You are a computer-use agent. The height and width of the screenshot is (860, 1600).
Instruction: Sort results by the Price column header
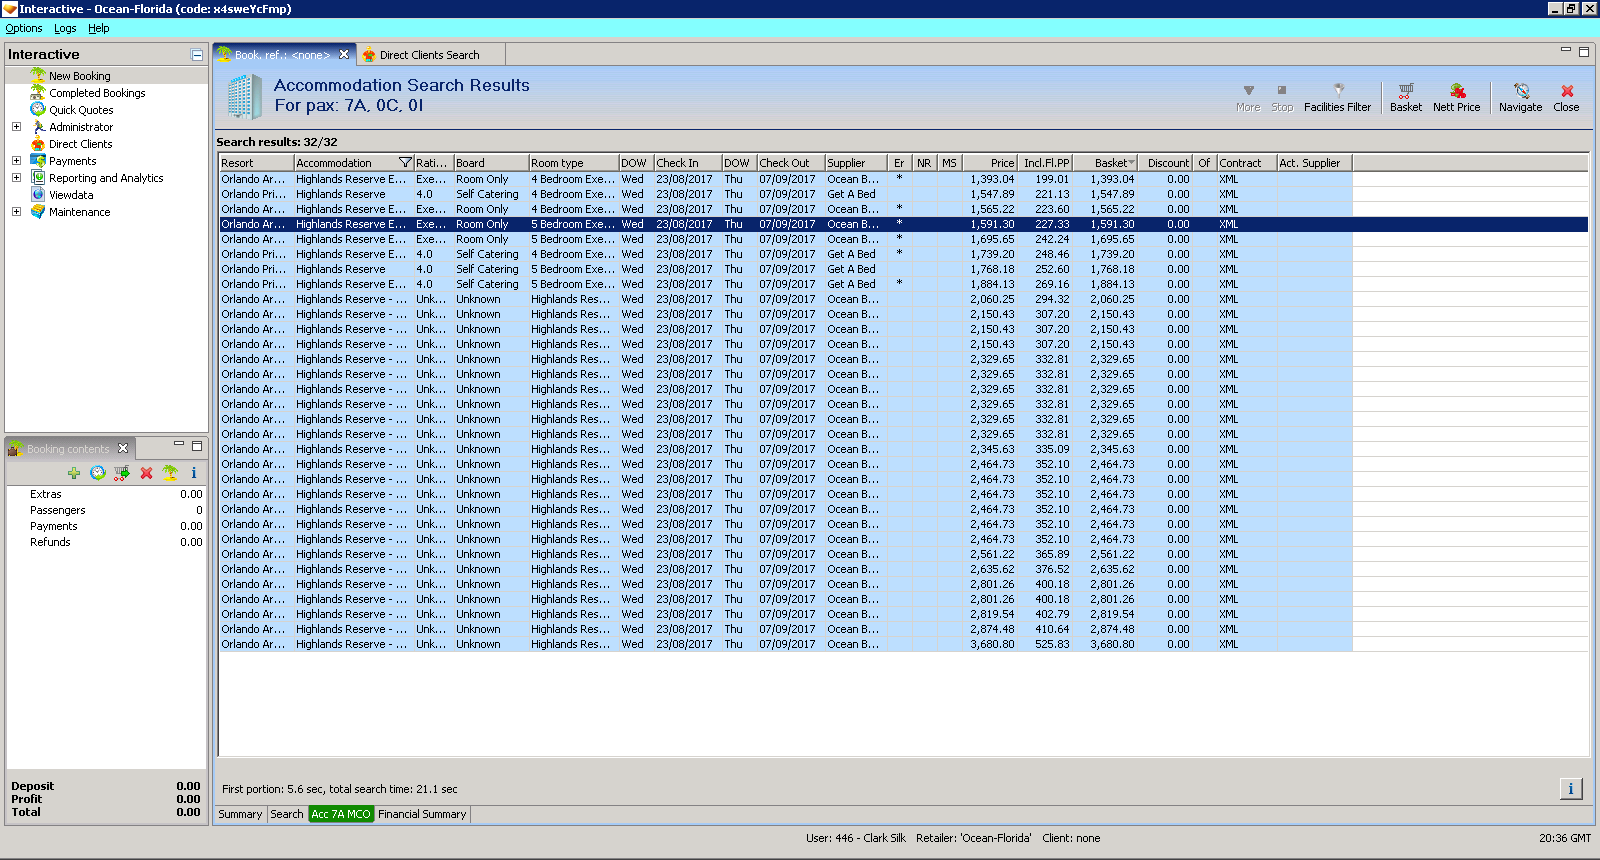click(990, 163)
